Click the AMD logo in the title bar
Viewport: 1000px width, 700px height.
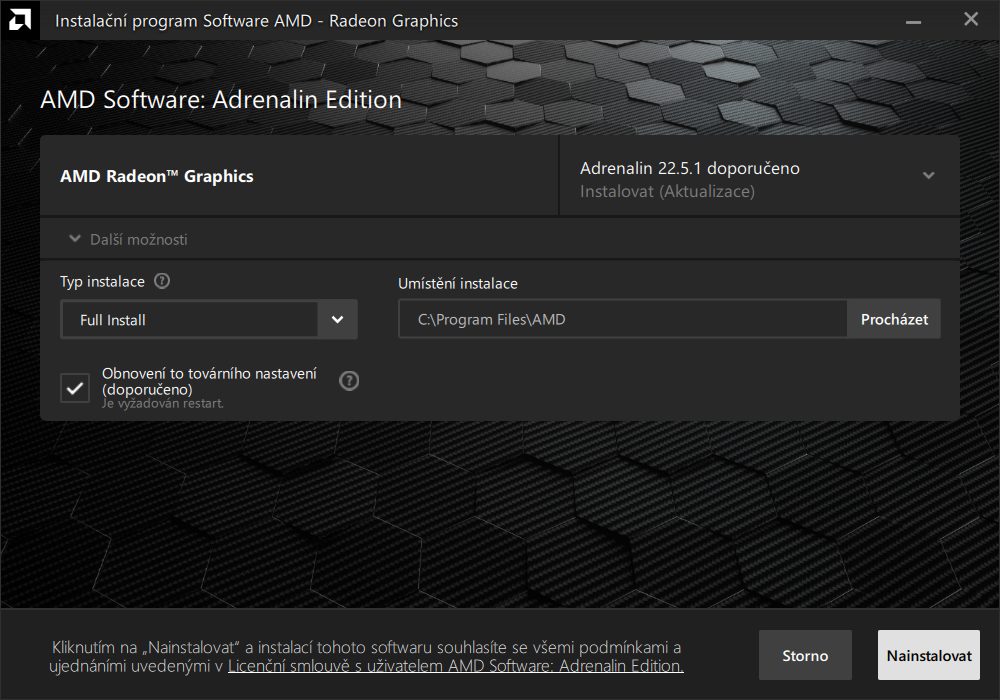click(19, 20)
